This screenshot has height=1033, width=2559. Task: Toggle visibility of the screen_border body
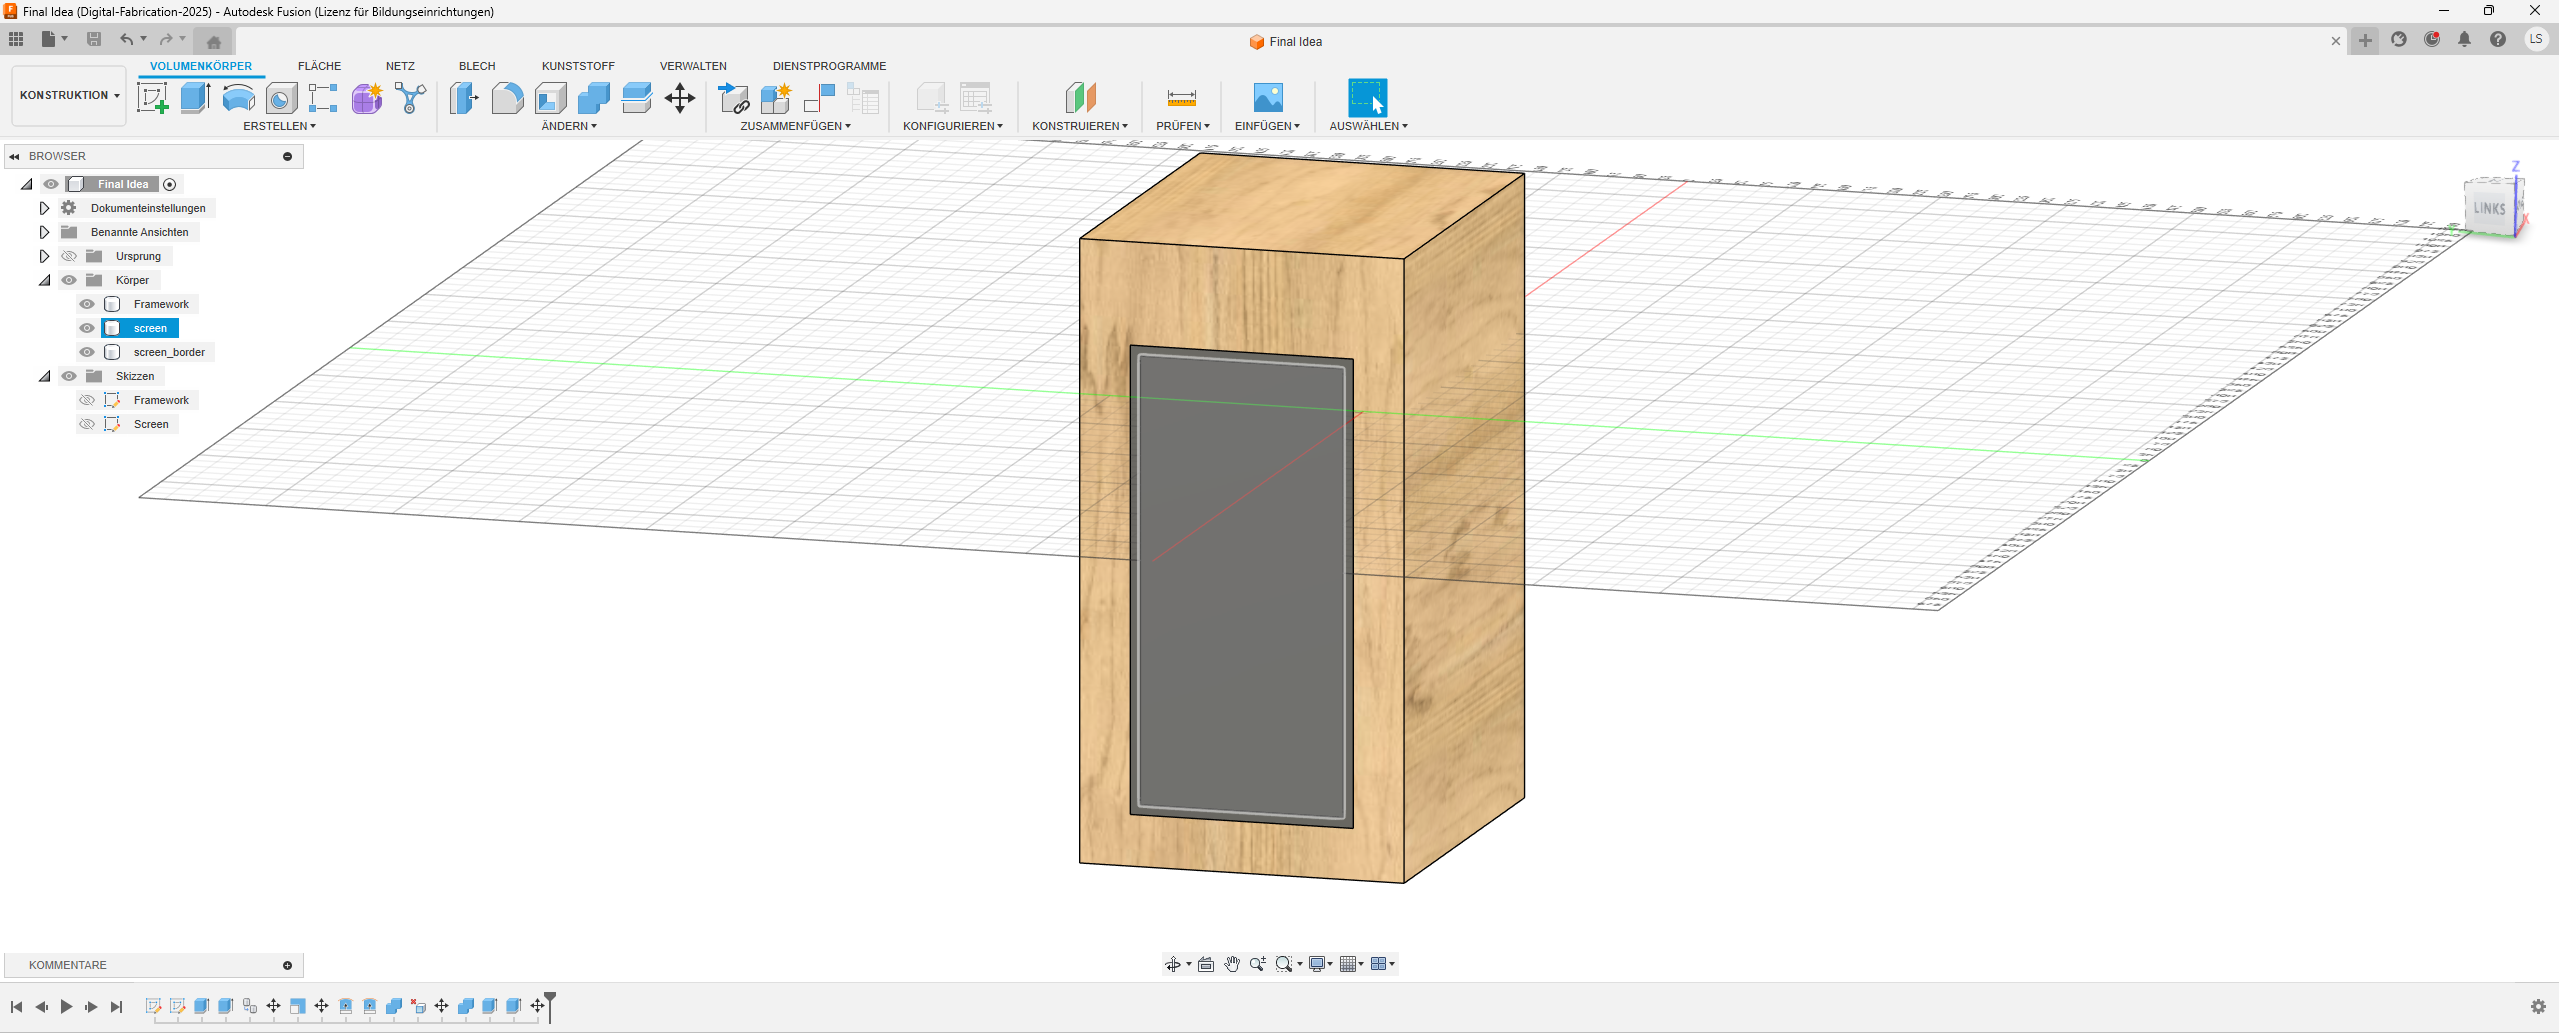pos(87,352)
